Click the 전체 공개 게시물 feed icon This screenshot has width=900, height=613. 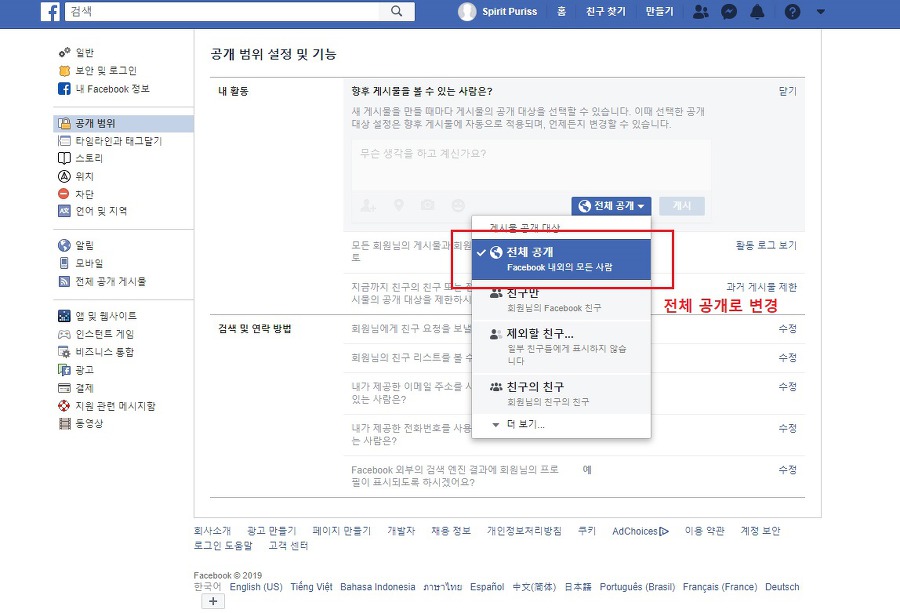click(64, 281)
